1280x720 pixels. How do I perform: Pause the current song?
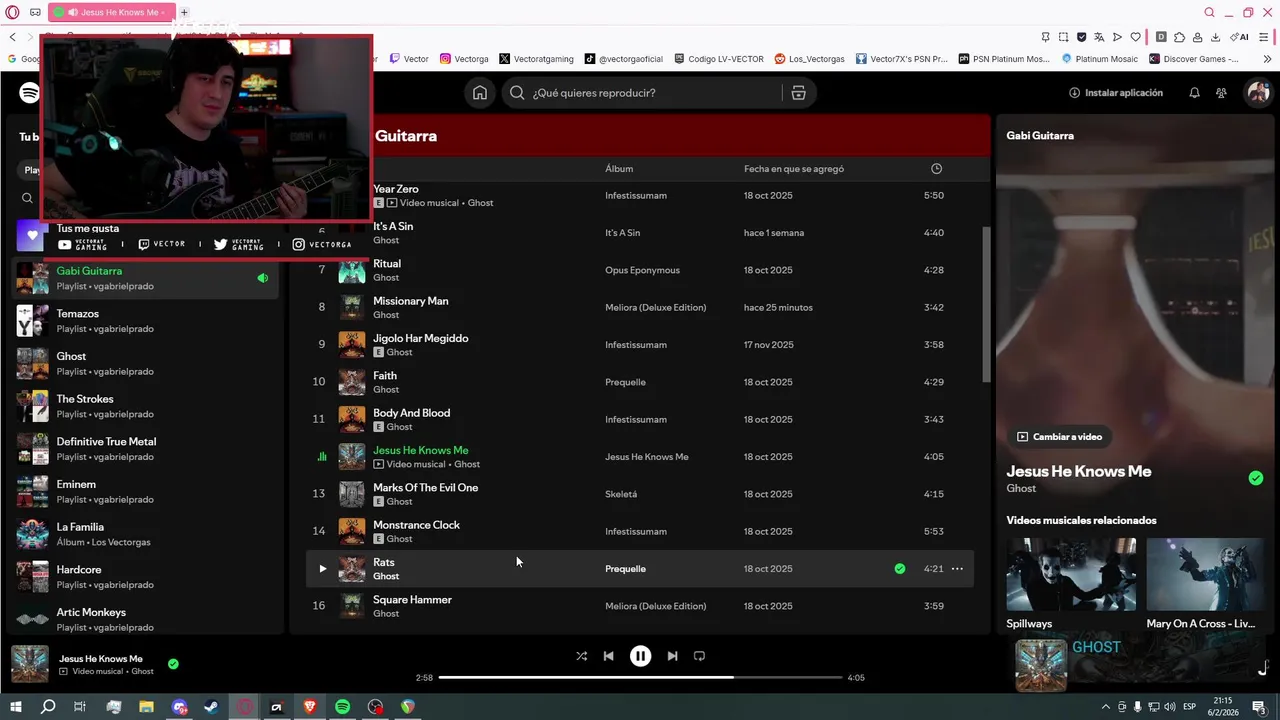(x=640, y=656)
